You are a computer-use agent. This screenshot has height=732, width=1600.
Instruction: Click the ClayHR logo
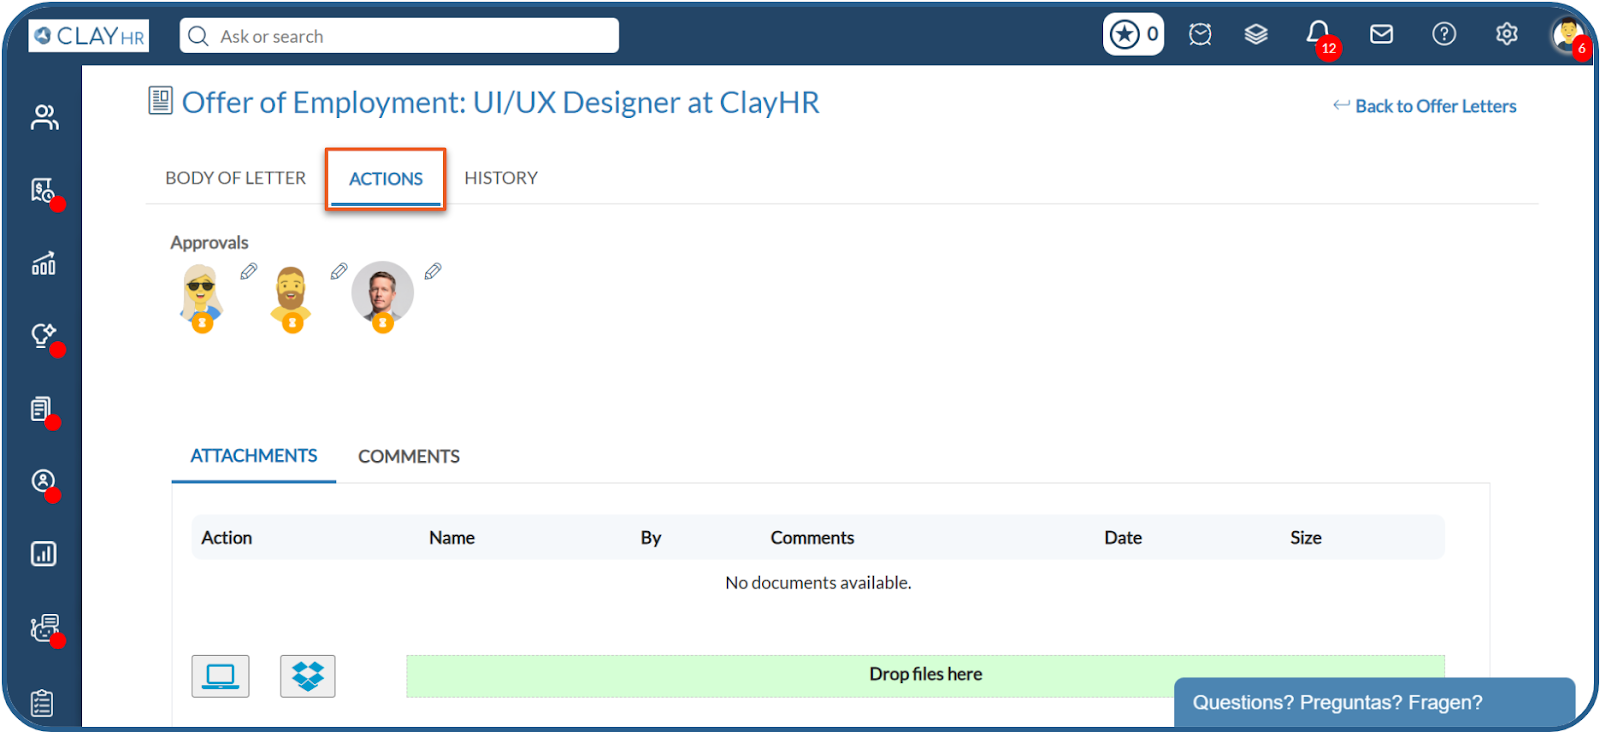89,36
